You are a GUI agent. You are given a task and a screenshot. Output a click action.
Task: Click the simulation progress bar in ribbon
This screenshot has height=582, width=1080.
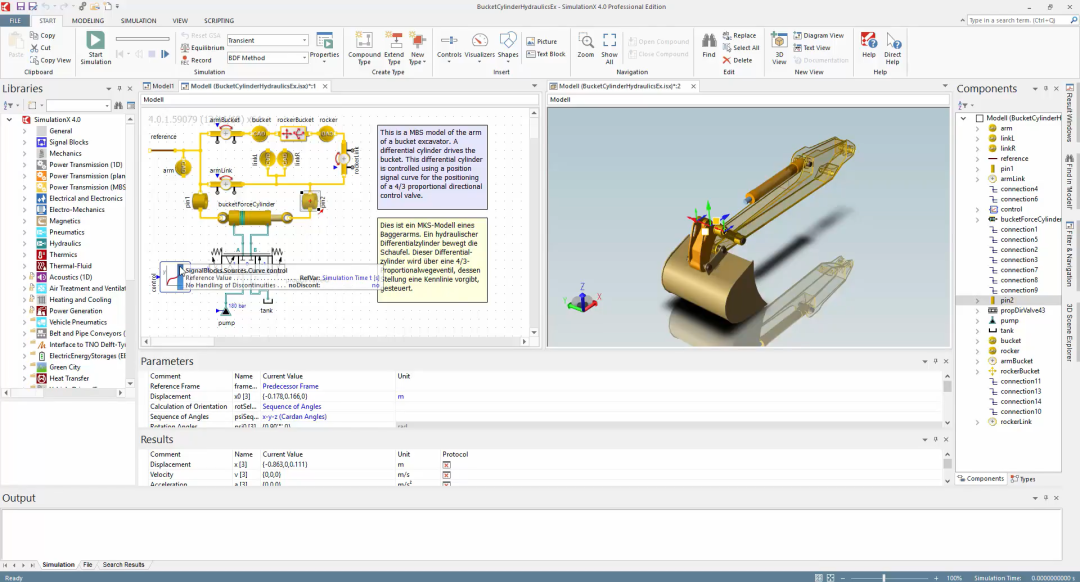pyautogui.click(x=142, y=39)
